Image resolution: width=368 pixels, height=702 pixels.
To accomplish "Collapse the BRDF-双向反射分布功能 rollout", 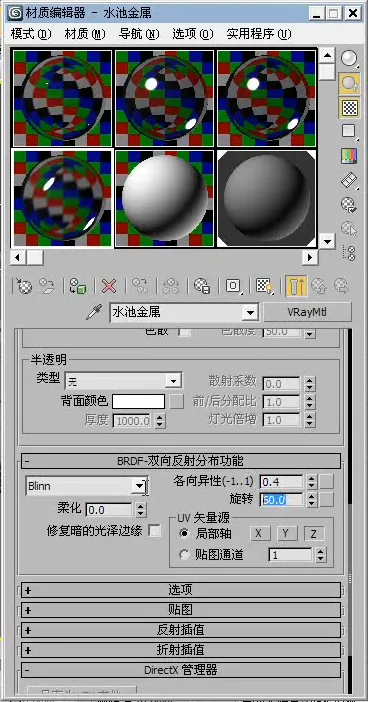I will click(180, 460).
